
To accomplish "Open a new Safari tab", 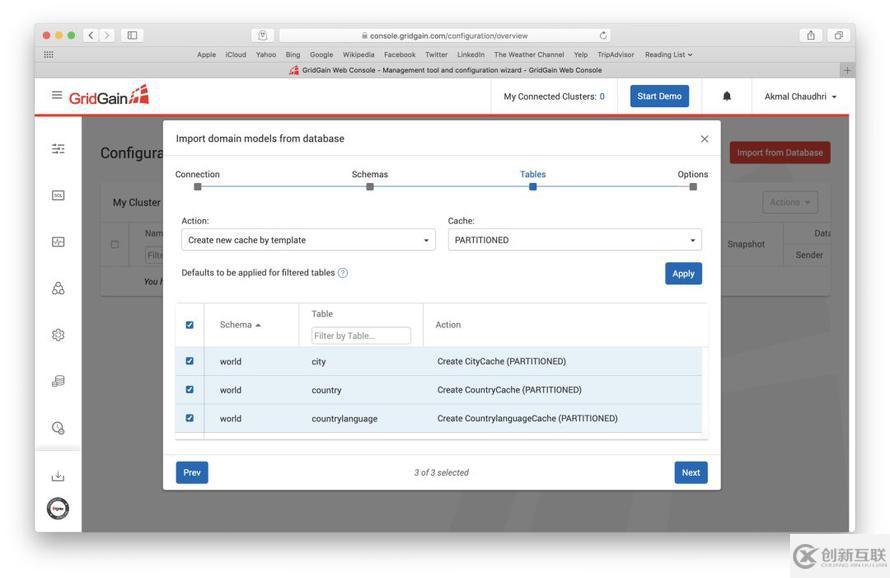I will pos(847,70).
